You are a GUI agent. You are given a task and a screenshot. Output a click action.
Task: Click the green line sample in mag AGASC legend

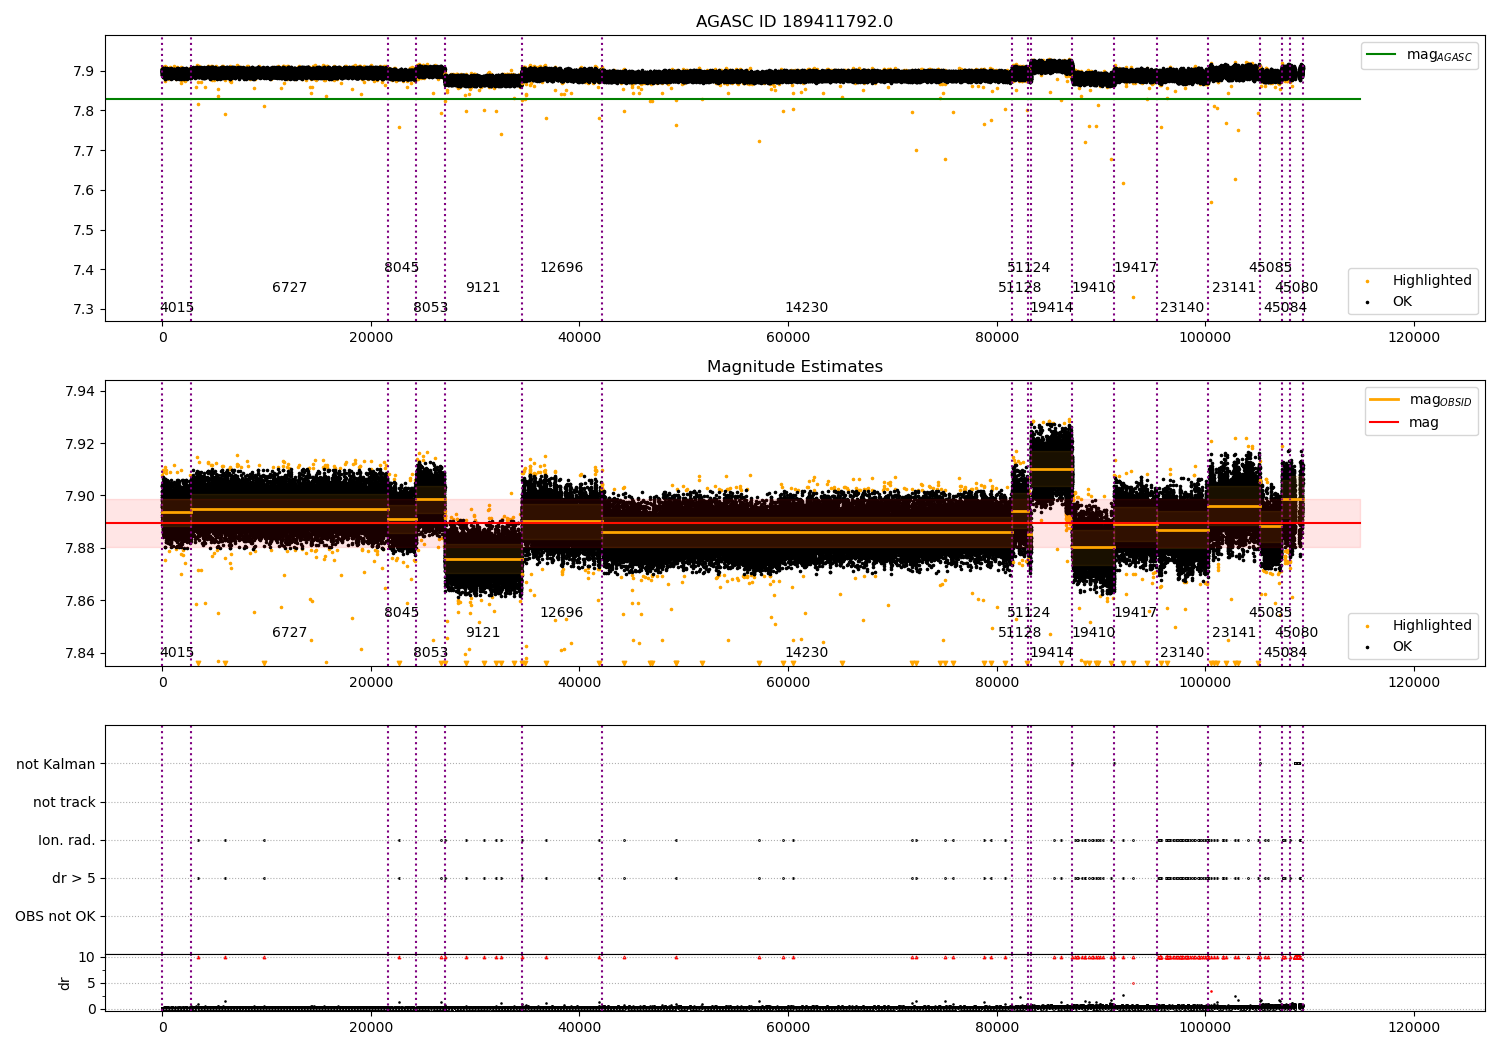(1382, 55)
